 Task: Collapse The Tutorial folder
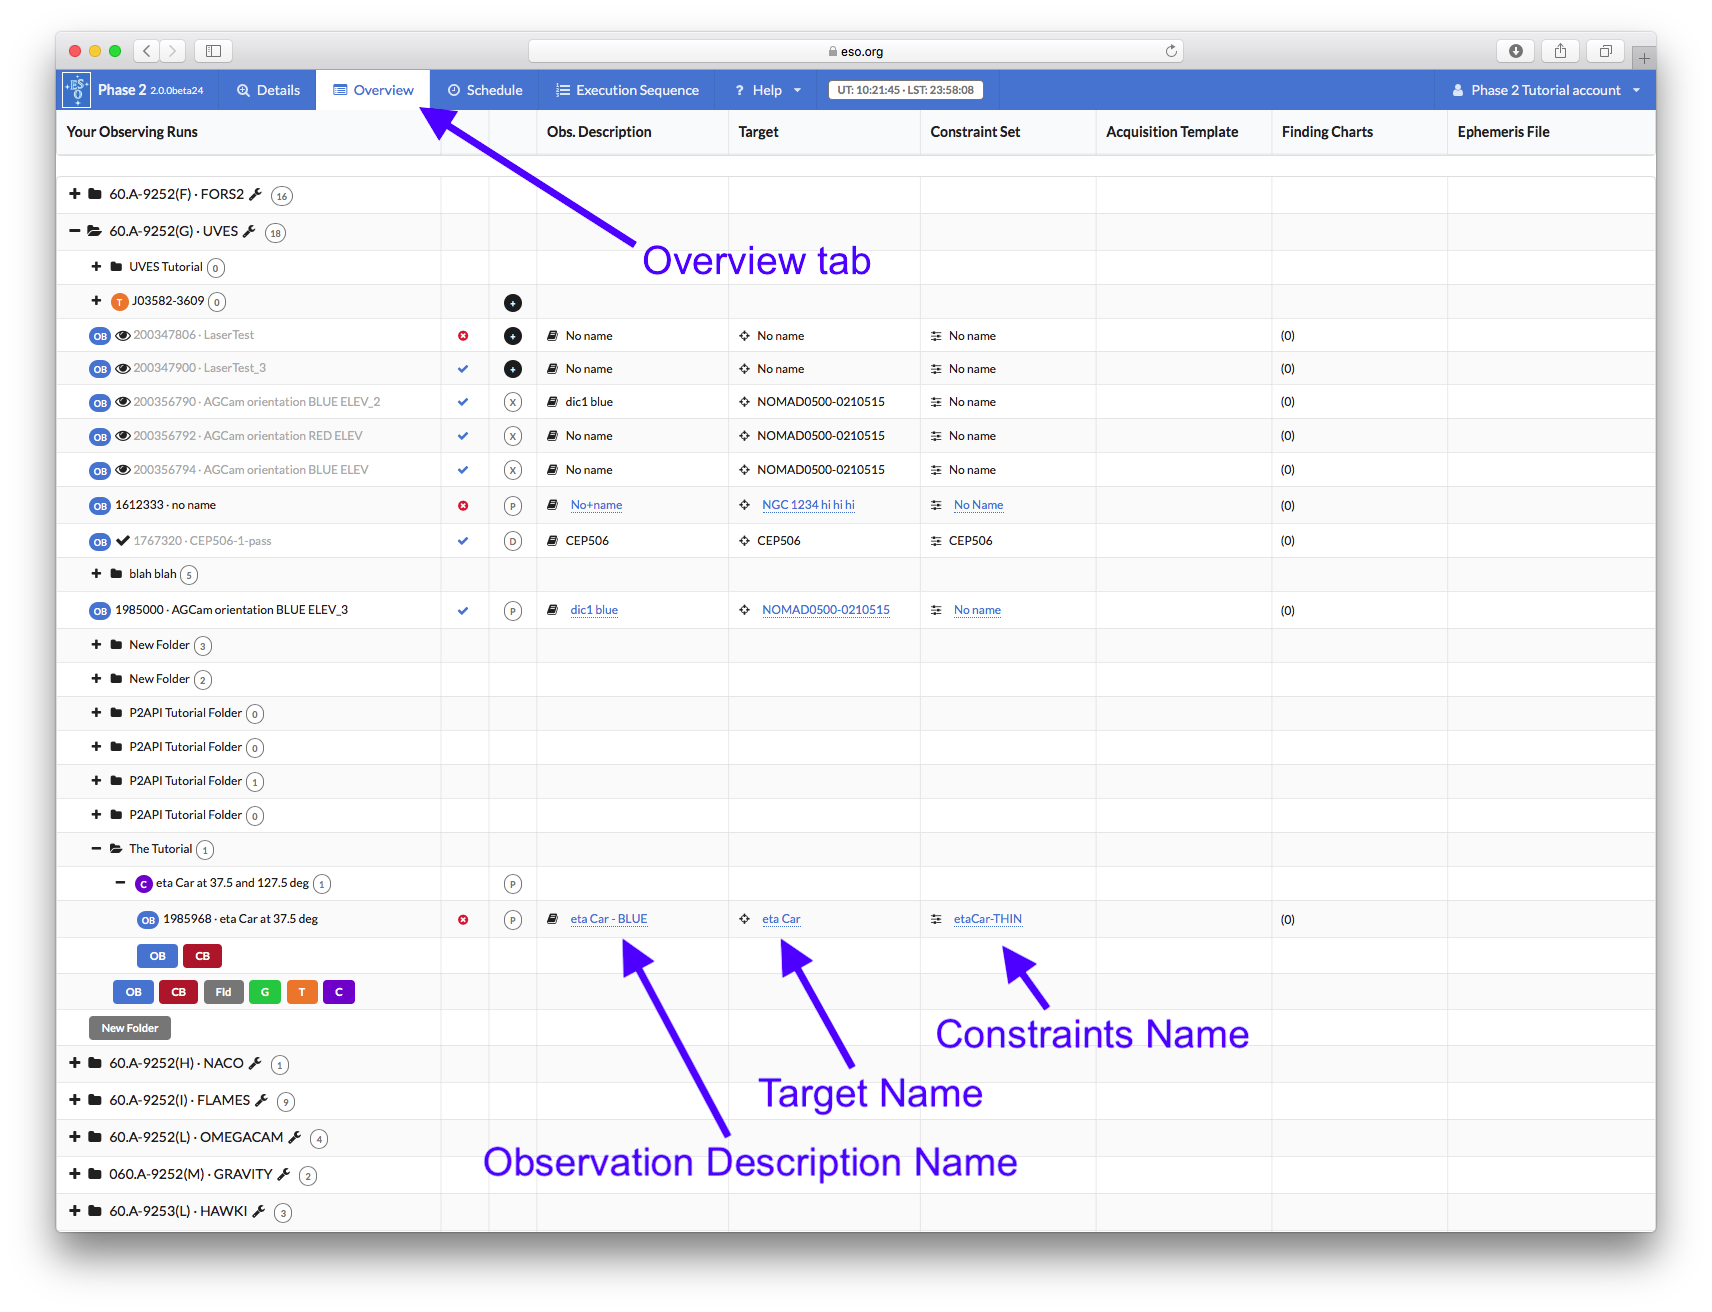(97, 849)
